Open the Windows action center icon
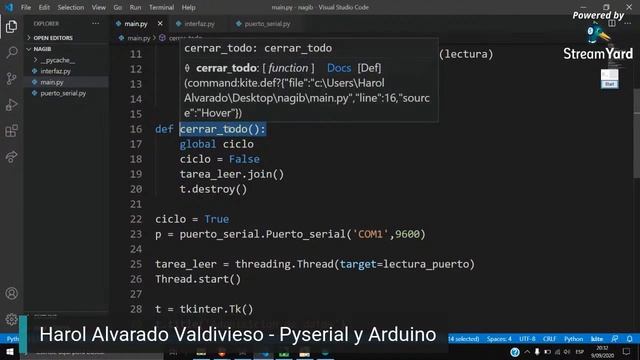Screen dimensions: 640x360 click(x=627, y=352)
